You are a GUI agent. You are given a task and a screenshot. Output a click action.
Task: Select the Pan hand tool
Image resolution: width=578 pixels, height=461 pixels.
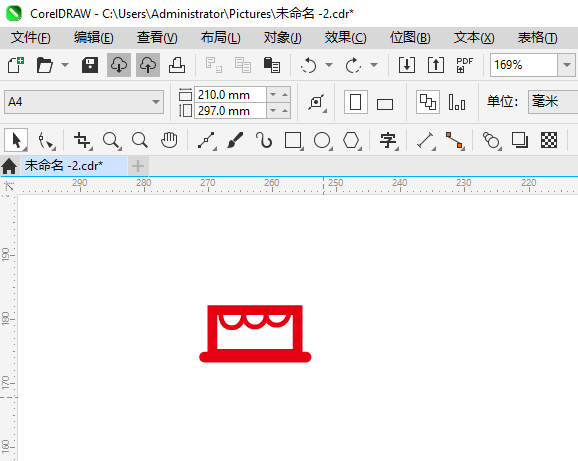pyautogui.click(x=169, y=140)
